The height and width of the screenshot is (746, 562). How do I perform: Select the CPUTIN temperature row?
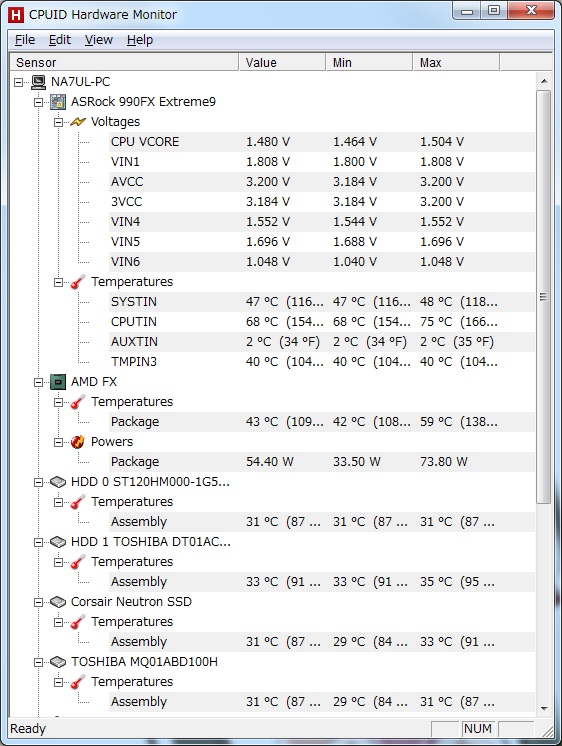point(322,322)
